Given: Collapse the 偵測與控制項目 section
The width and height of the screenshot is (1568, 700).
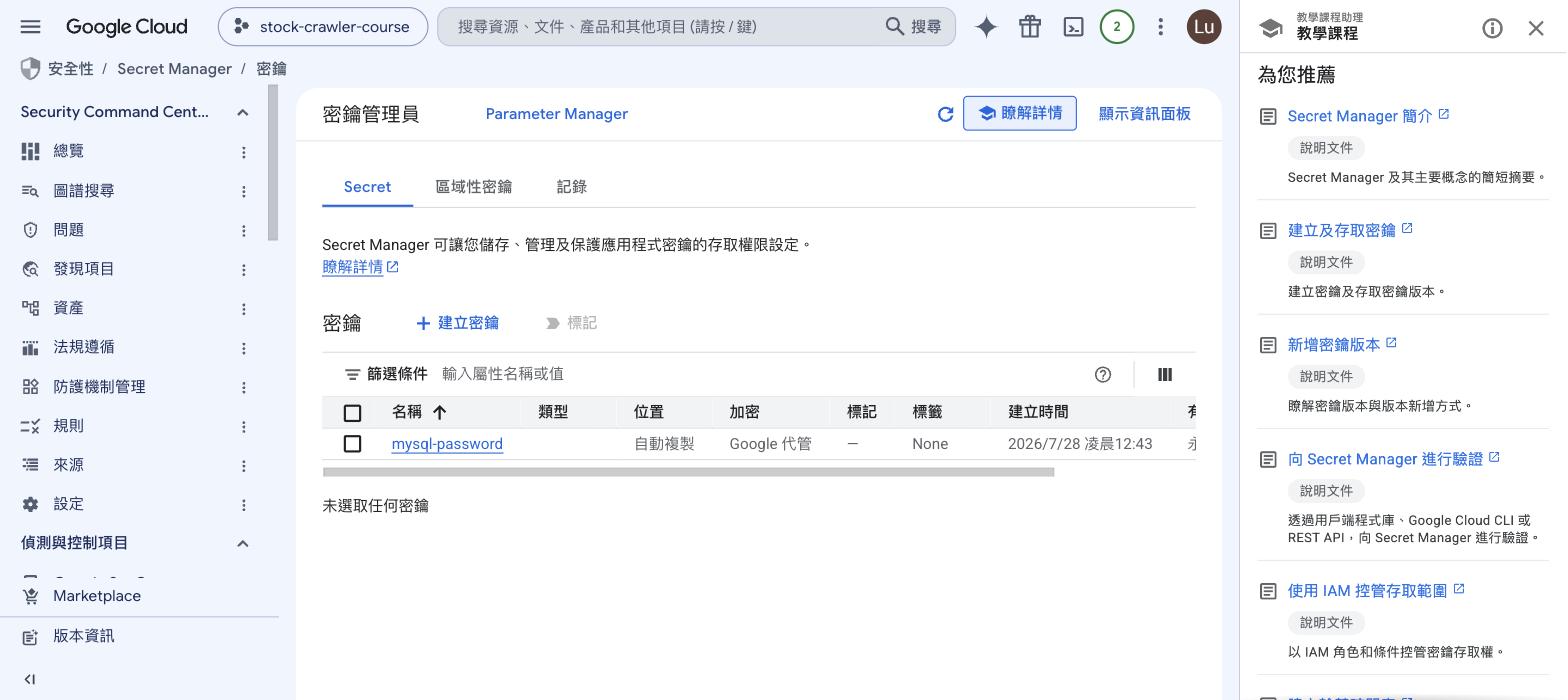Looking at the screenshot, I should [242, 543].
